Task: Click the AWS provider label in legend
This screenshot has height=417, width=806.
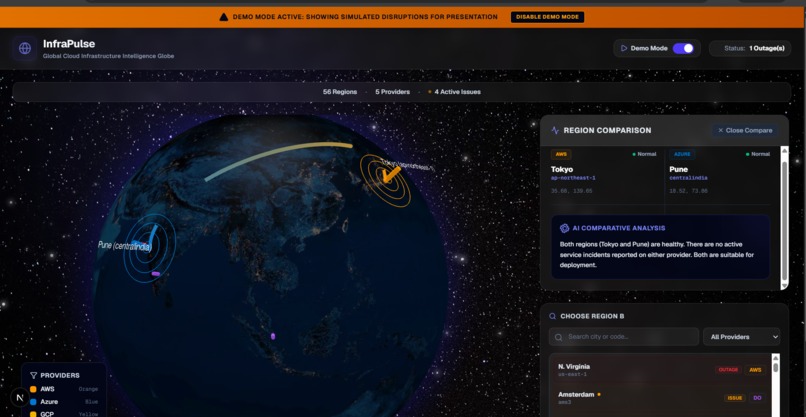Action: 47,389
